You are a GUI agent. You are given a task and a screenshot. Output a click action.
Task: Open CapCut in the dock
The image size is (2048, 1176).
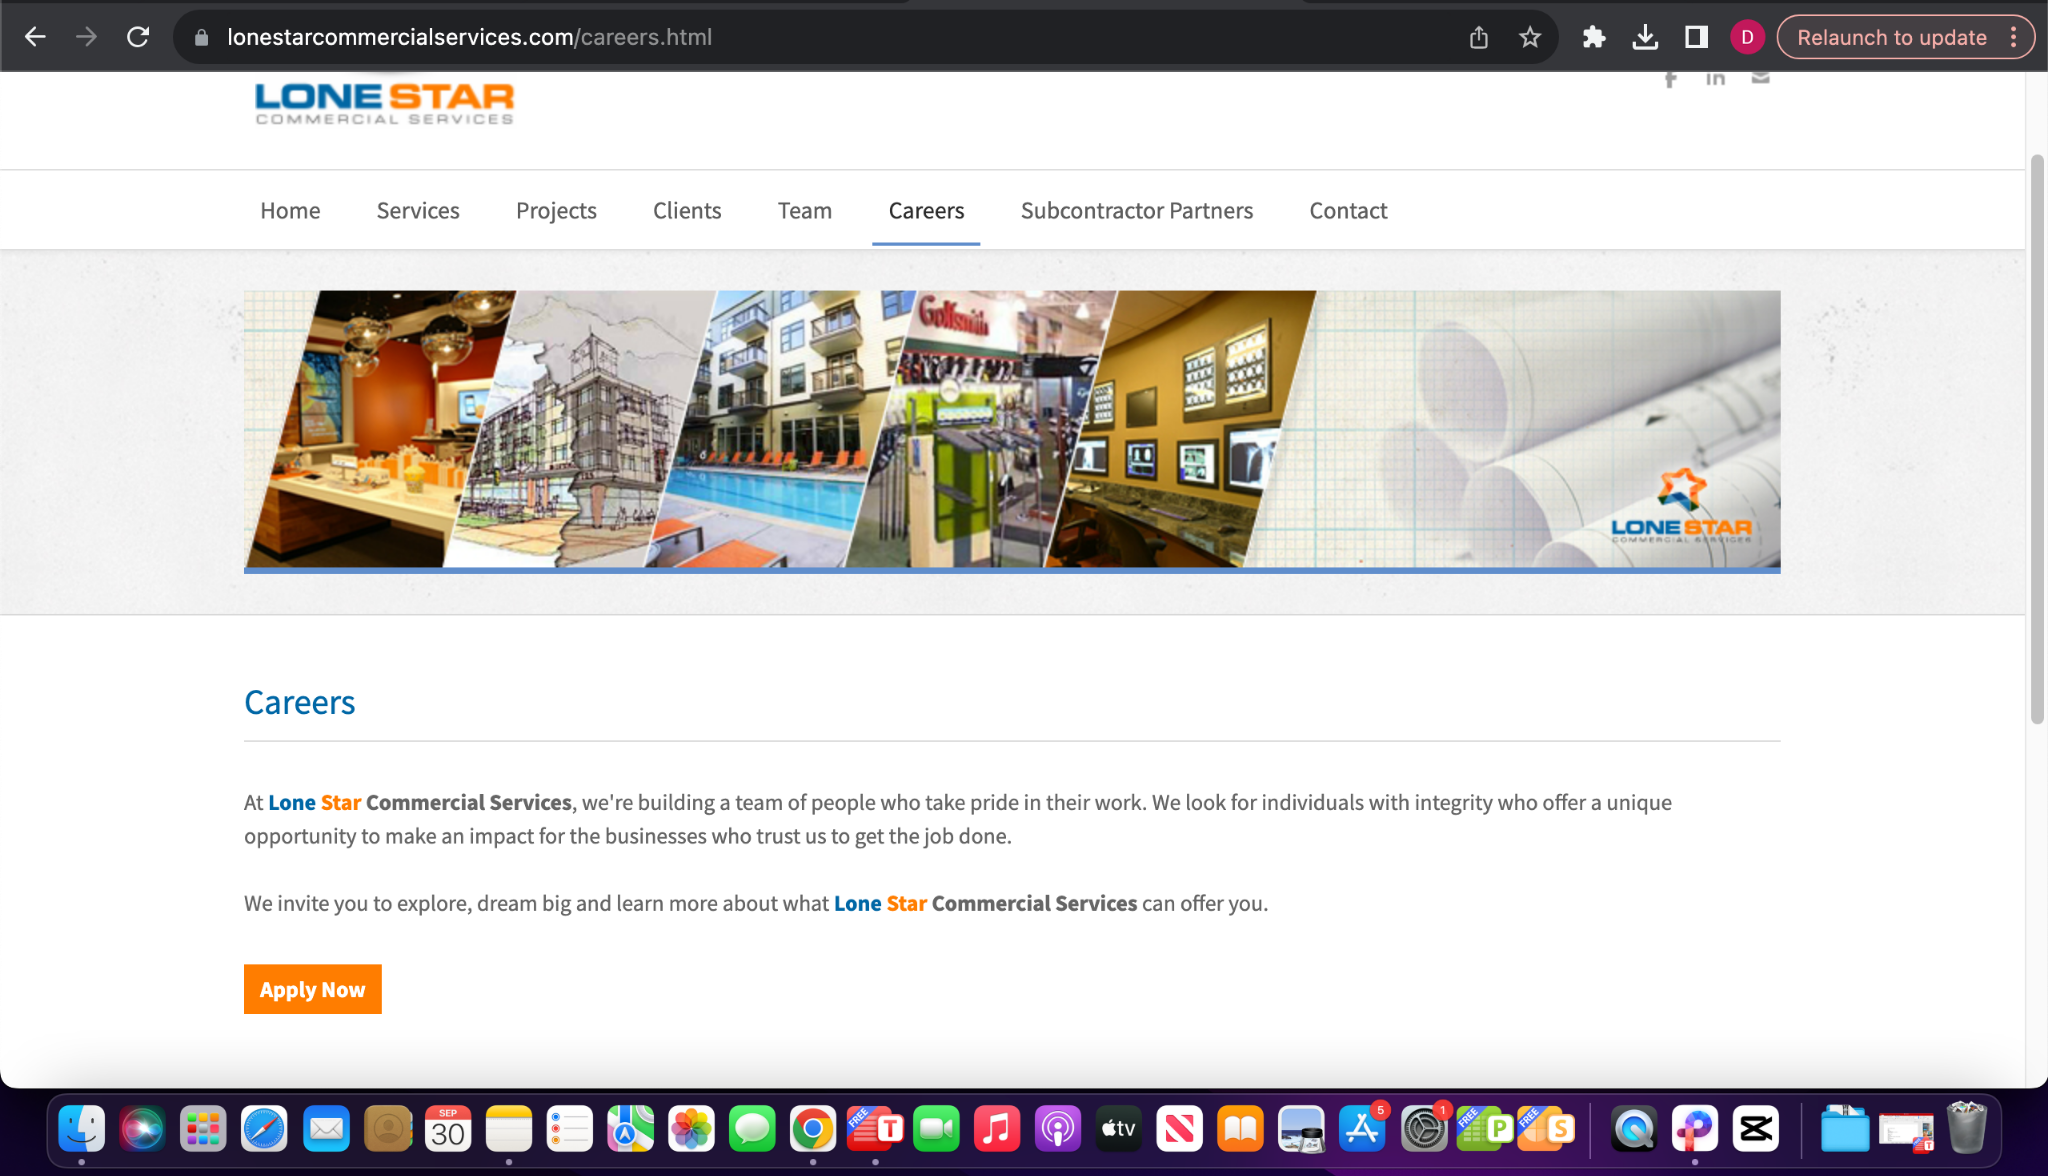tap(1756, 1129)
